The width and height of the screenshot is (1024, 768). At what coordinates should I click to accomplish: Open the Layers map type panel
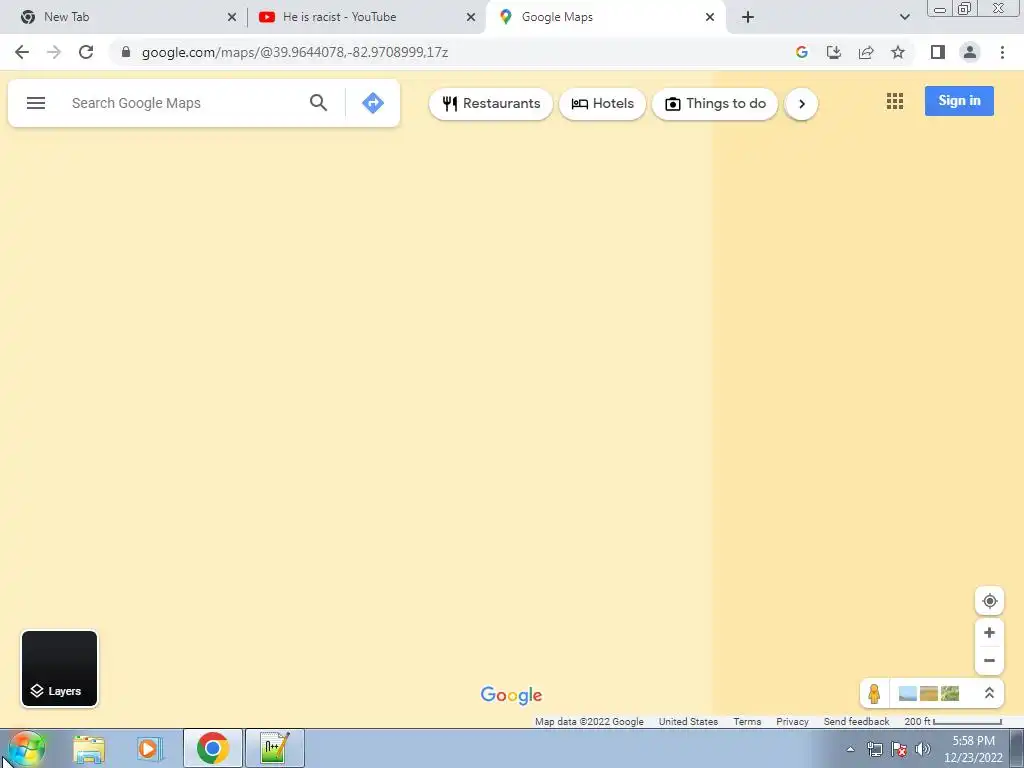(59, 668)
